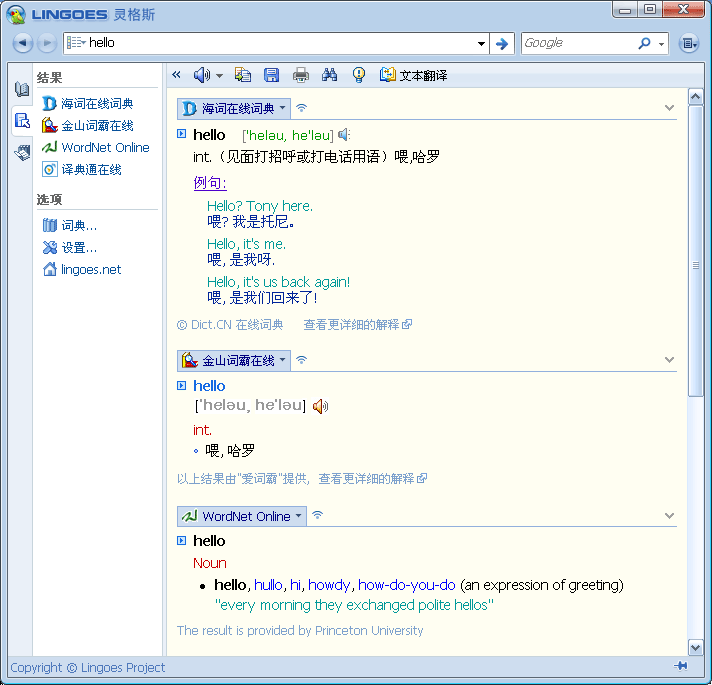
Task: Open 文本翻译 text translation
Action: coord(414,75)
